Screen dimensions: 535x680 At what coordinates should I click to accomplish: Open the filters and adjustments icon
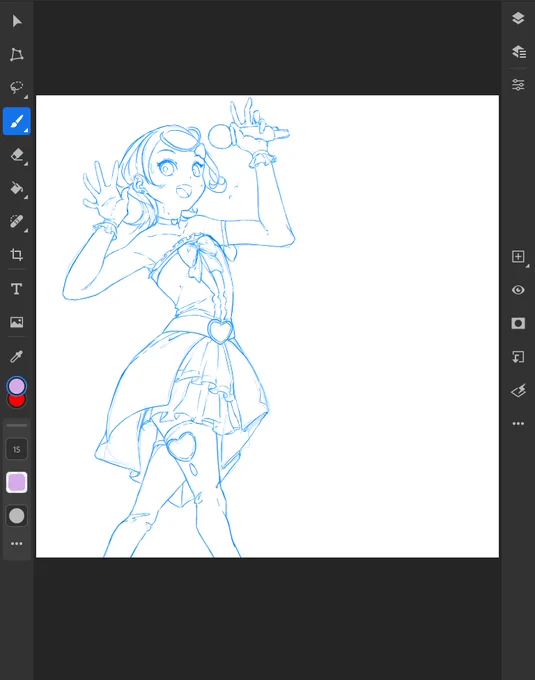point(518,390)
